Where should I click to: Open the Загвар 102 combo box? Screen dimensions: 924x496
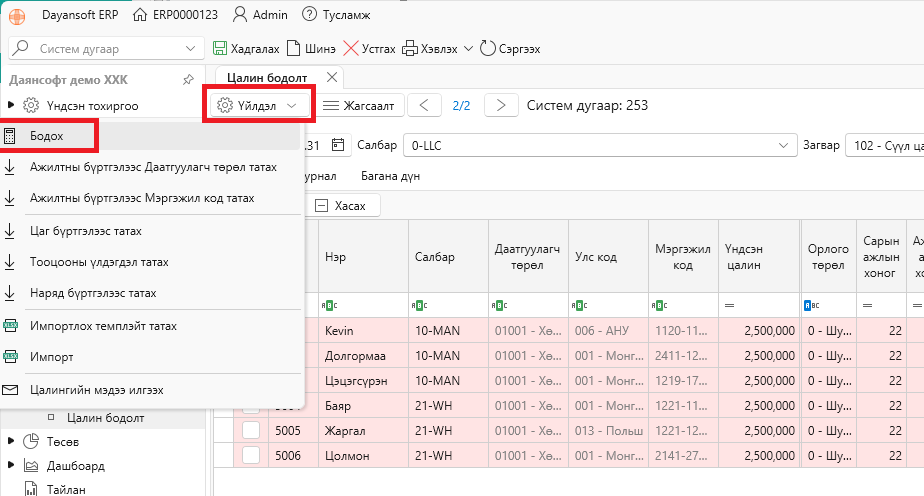(885, 146)
